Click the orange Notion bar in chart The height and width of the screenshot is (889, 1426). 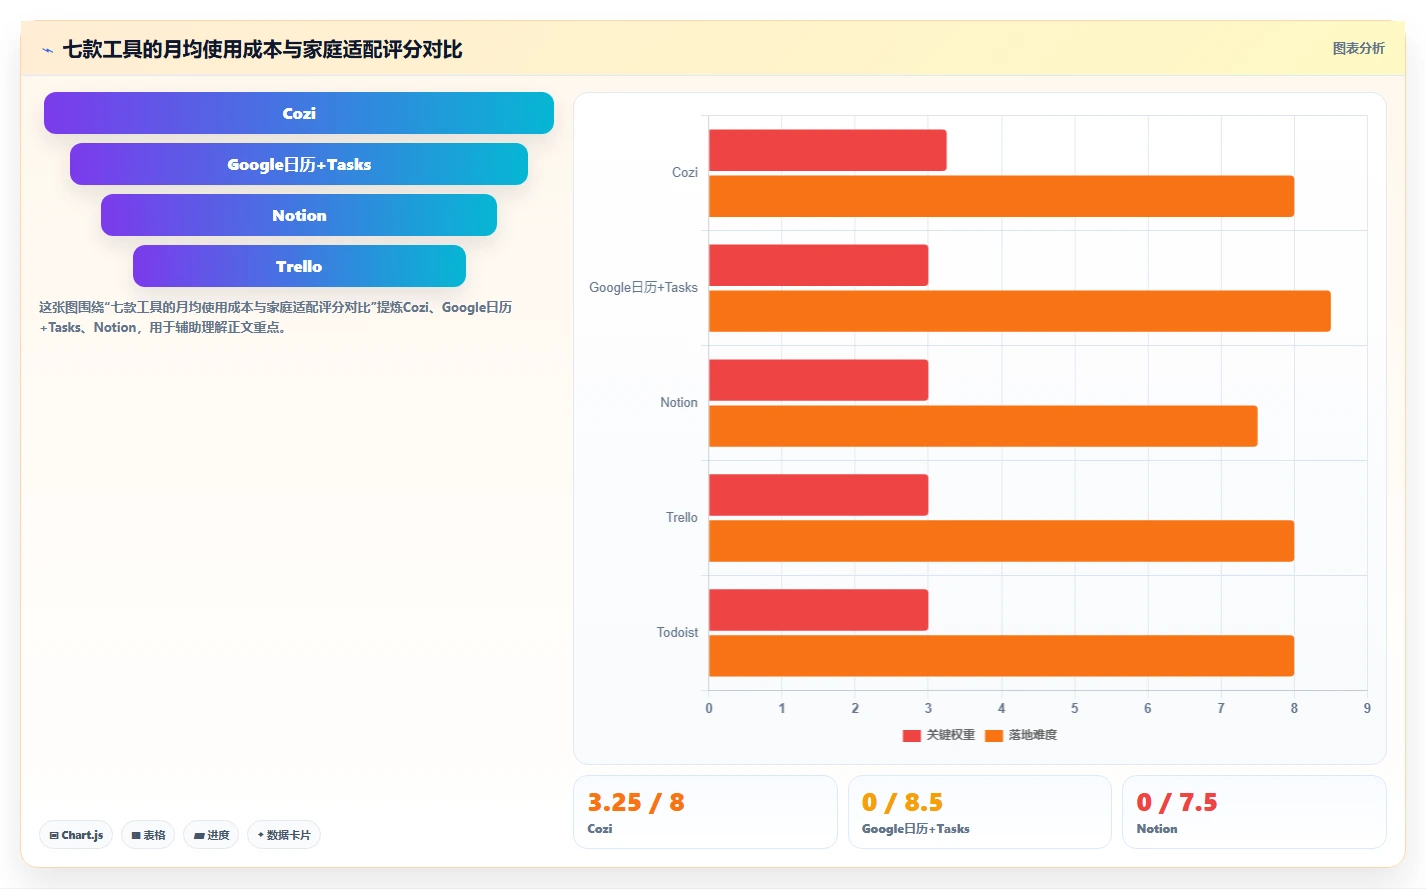click(983, 426)
